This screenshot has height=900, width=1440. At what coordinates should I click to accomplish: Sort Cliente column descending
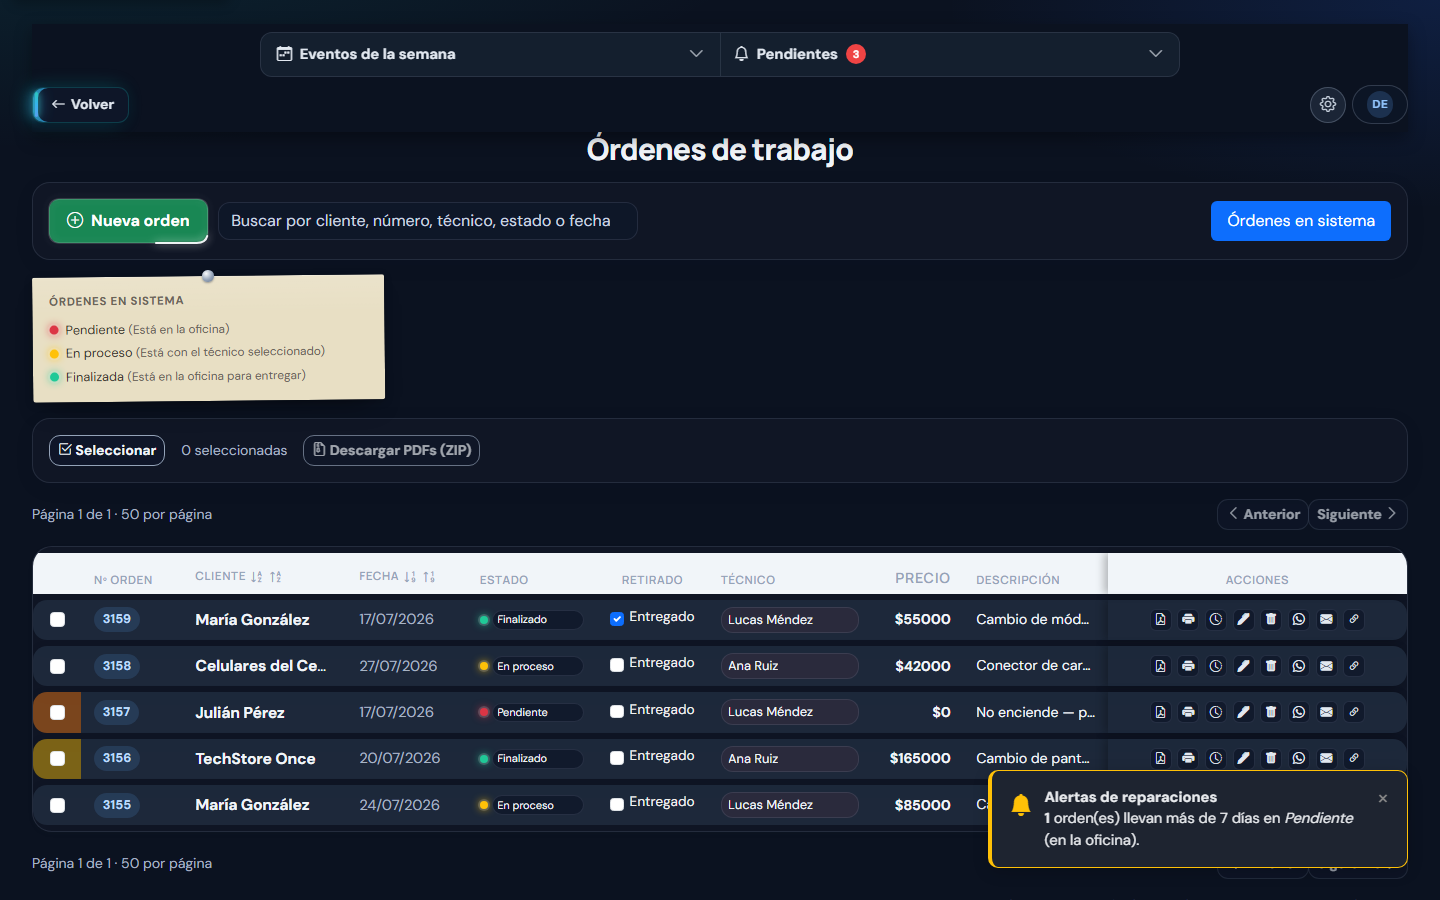257,577
